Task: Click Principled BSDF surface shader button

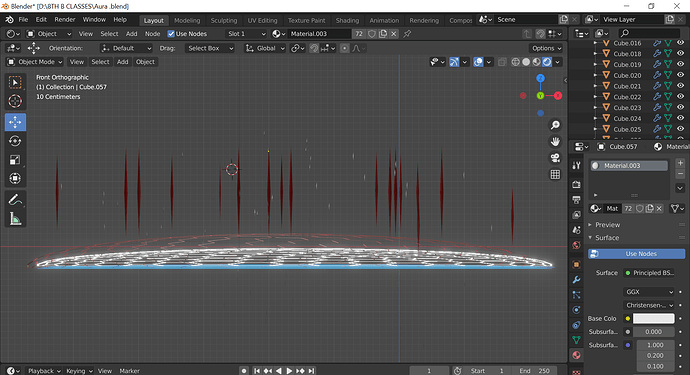Action: click(649, 273)
